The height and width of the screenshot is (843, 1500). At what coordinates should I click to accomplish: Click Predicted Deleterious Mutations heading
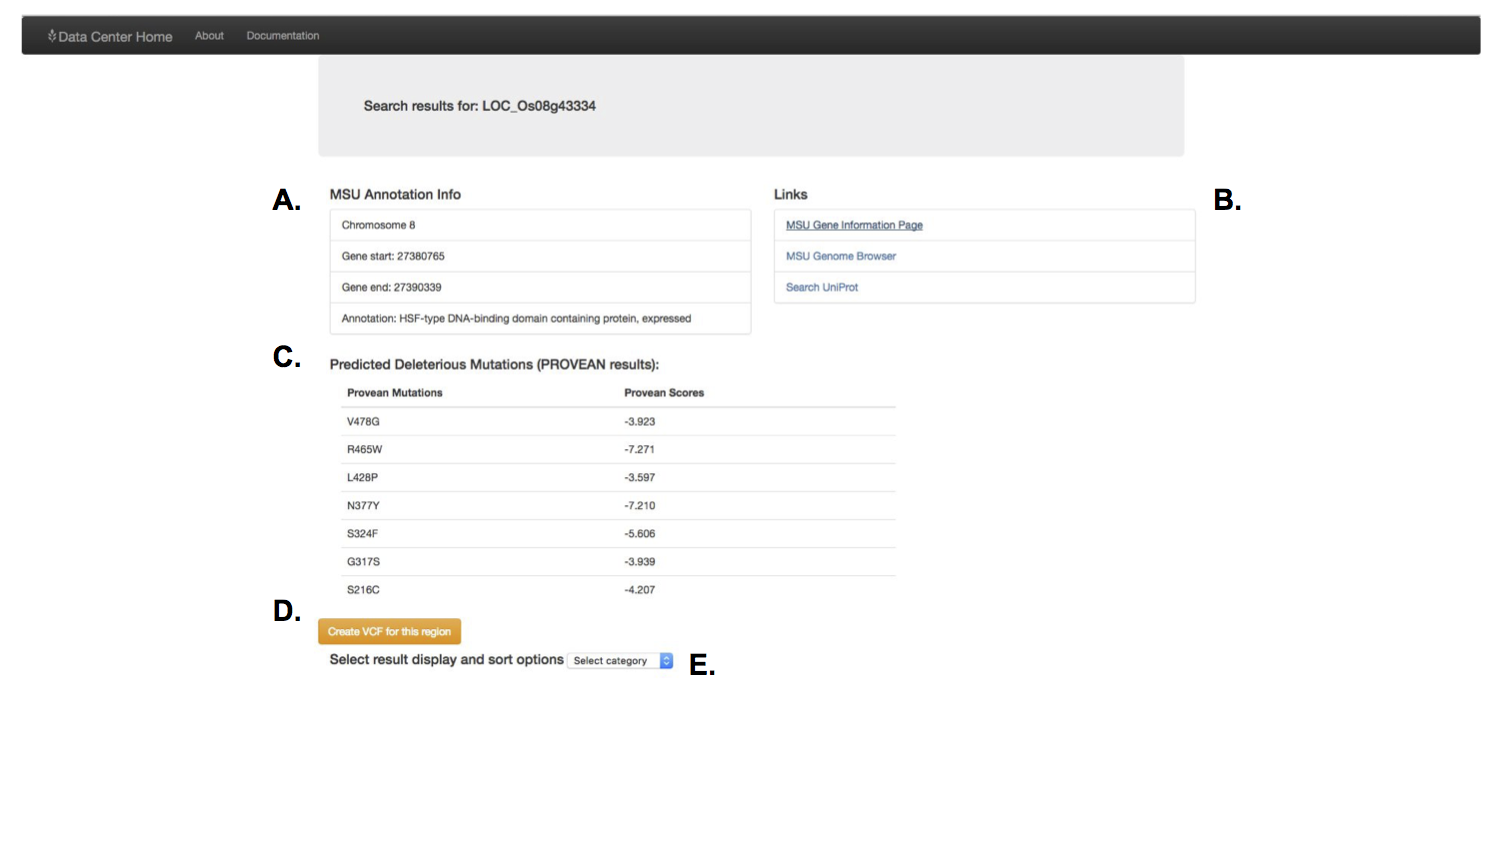click(494, 364)
